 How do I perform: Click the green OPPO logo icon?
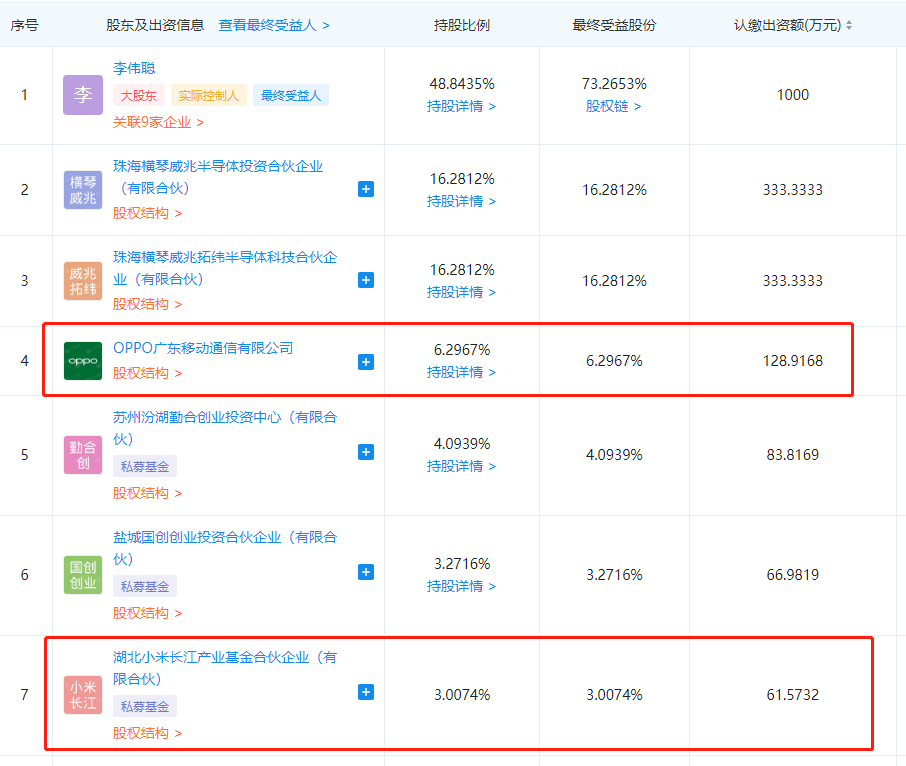[x=82, y=361]
